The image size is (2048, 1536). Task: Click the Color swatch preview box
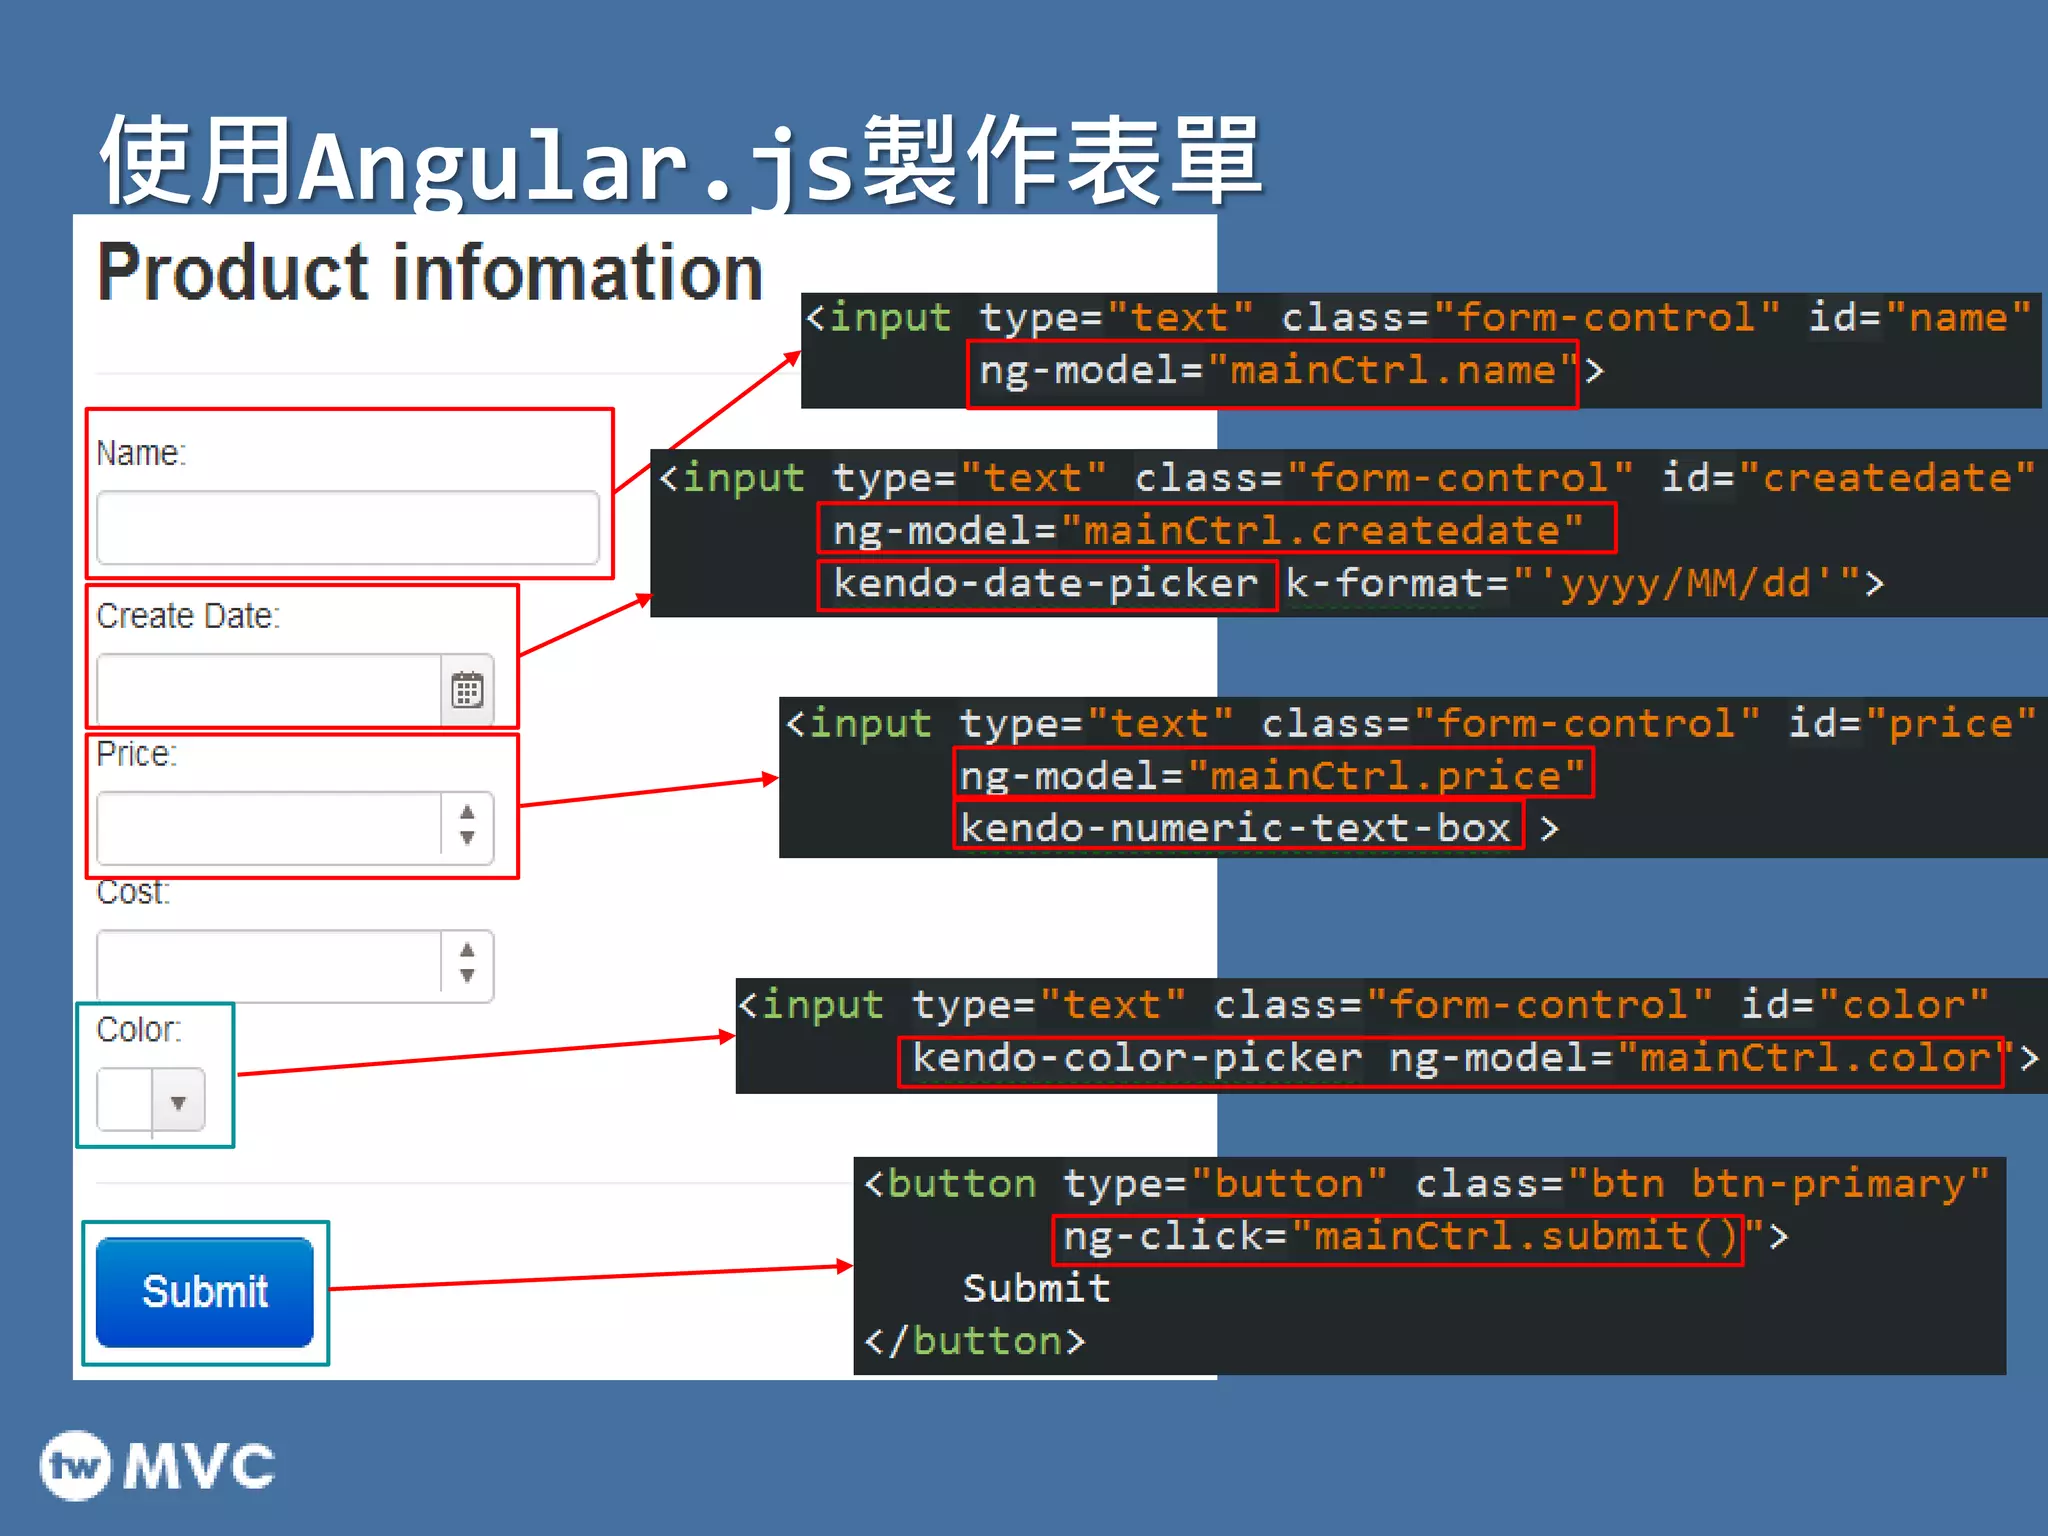tap(124, 1100)
